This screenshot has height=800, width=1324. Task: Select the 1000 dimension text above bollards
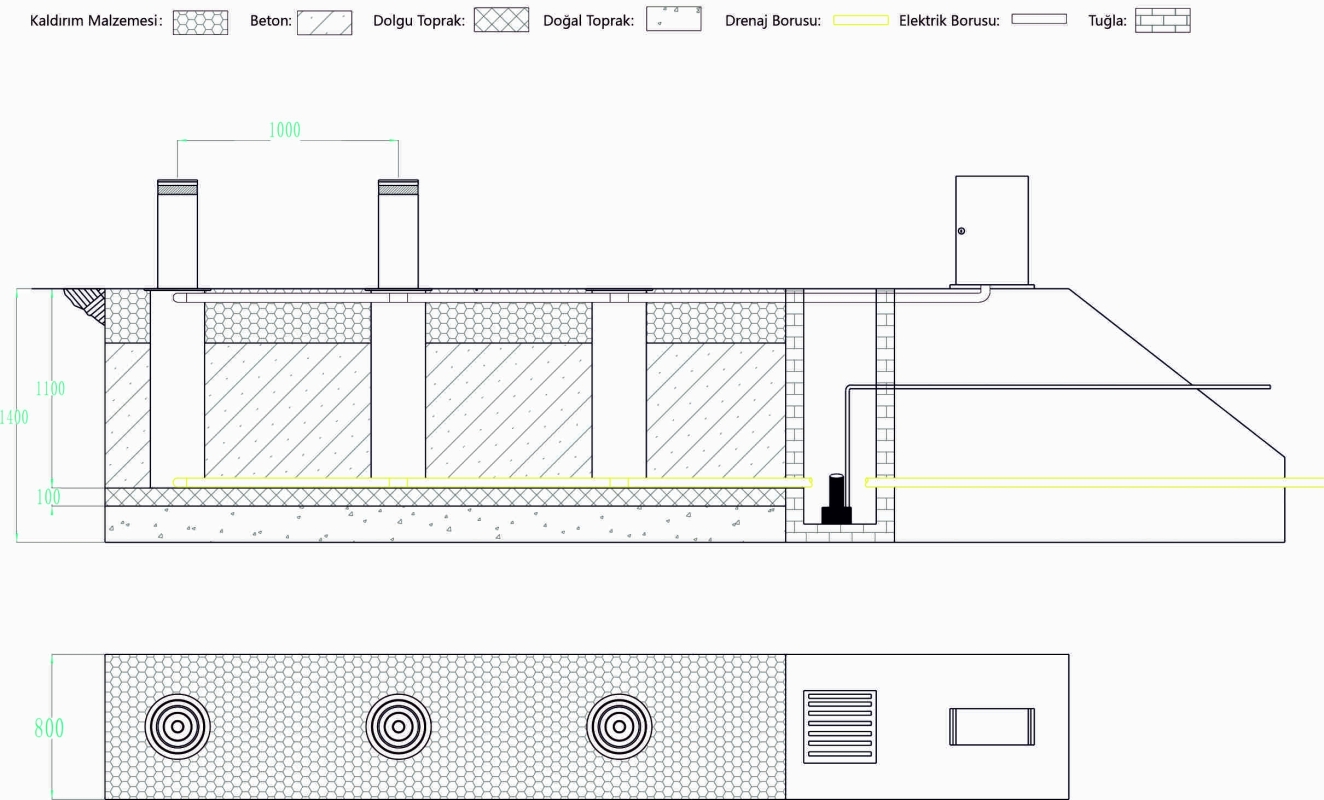click(285, 130)
